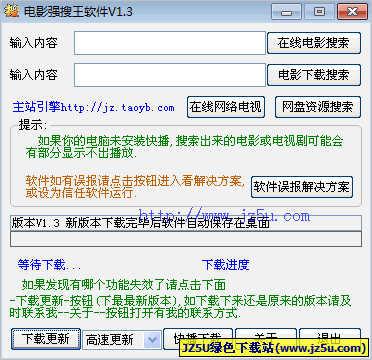Open the 主站引擎 http://jz.taoyb.com link

pos(93,107)
